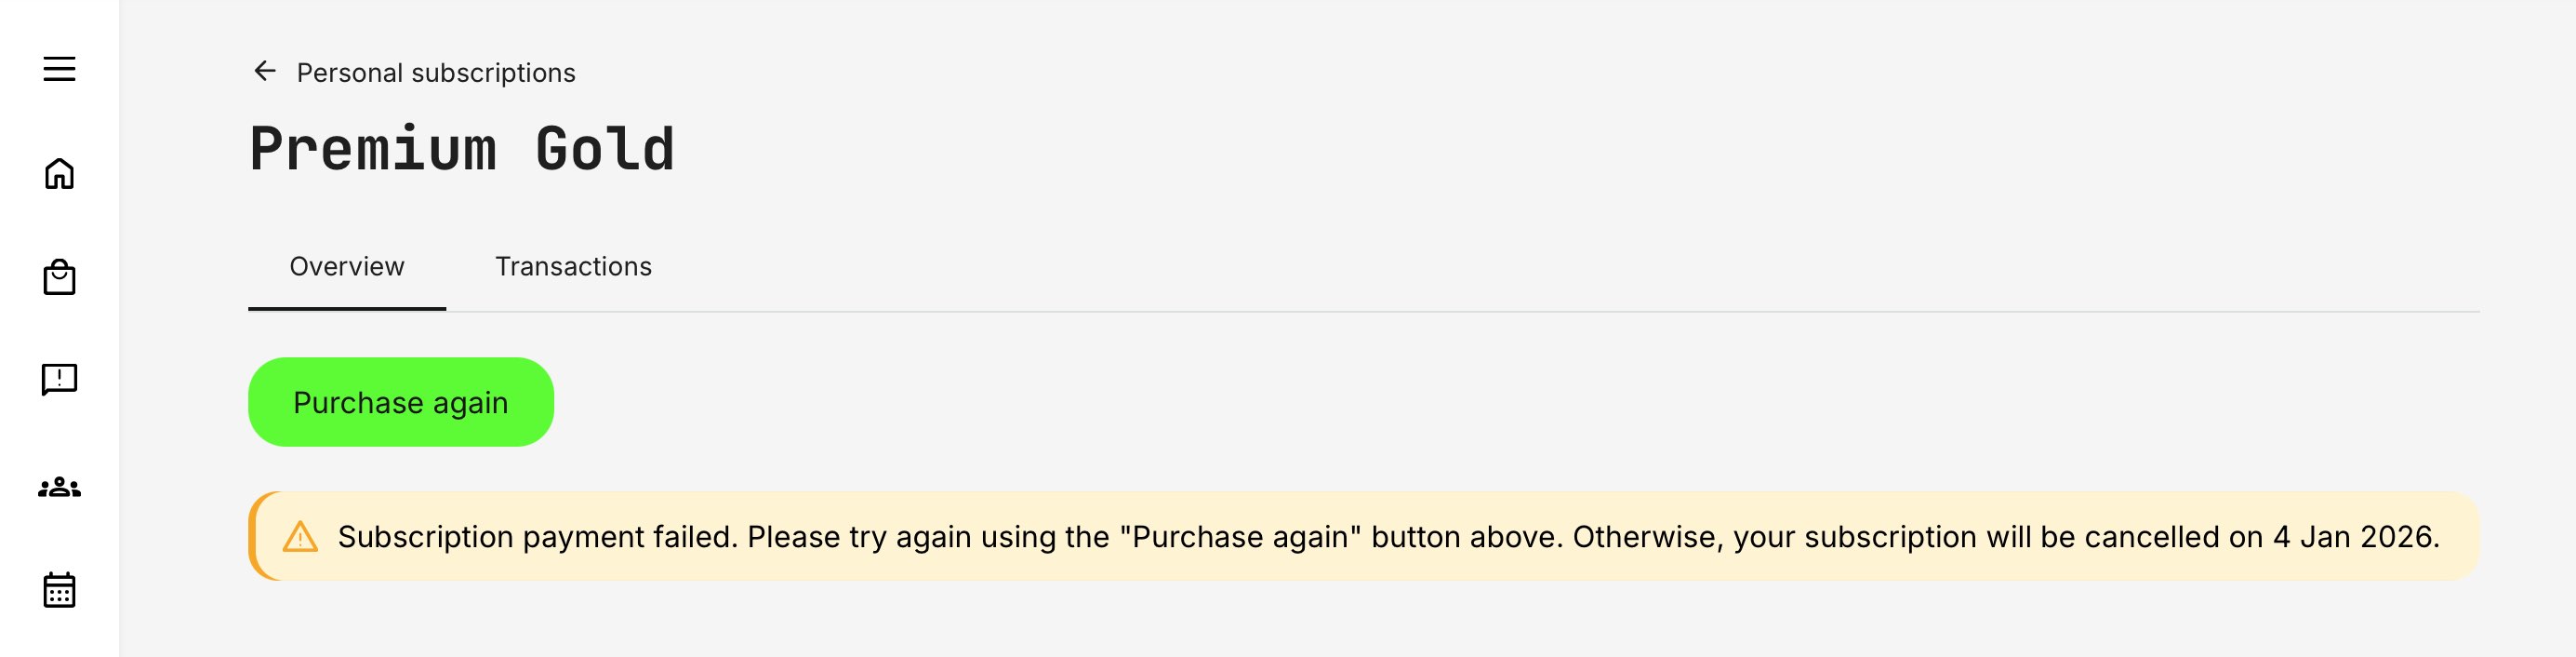Image resolution: width=2576 pixels, height=657 pixels.
Task: Click the Personal subscriptions breadcrumb text
Action: [x=435, y=72]
